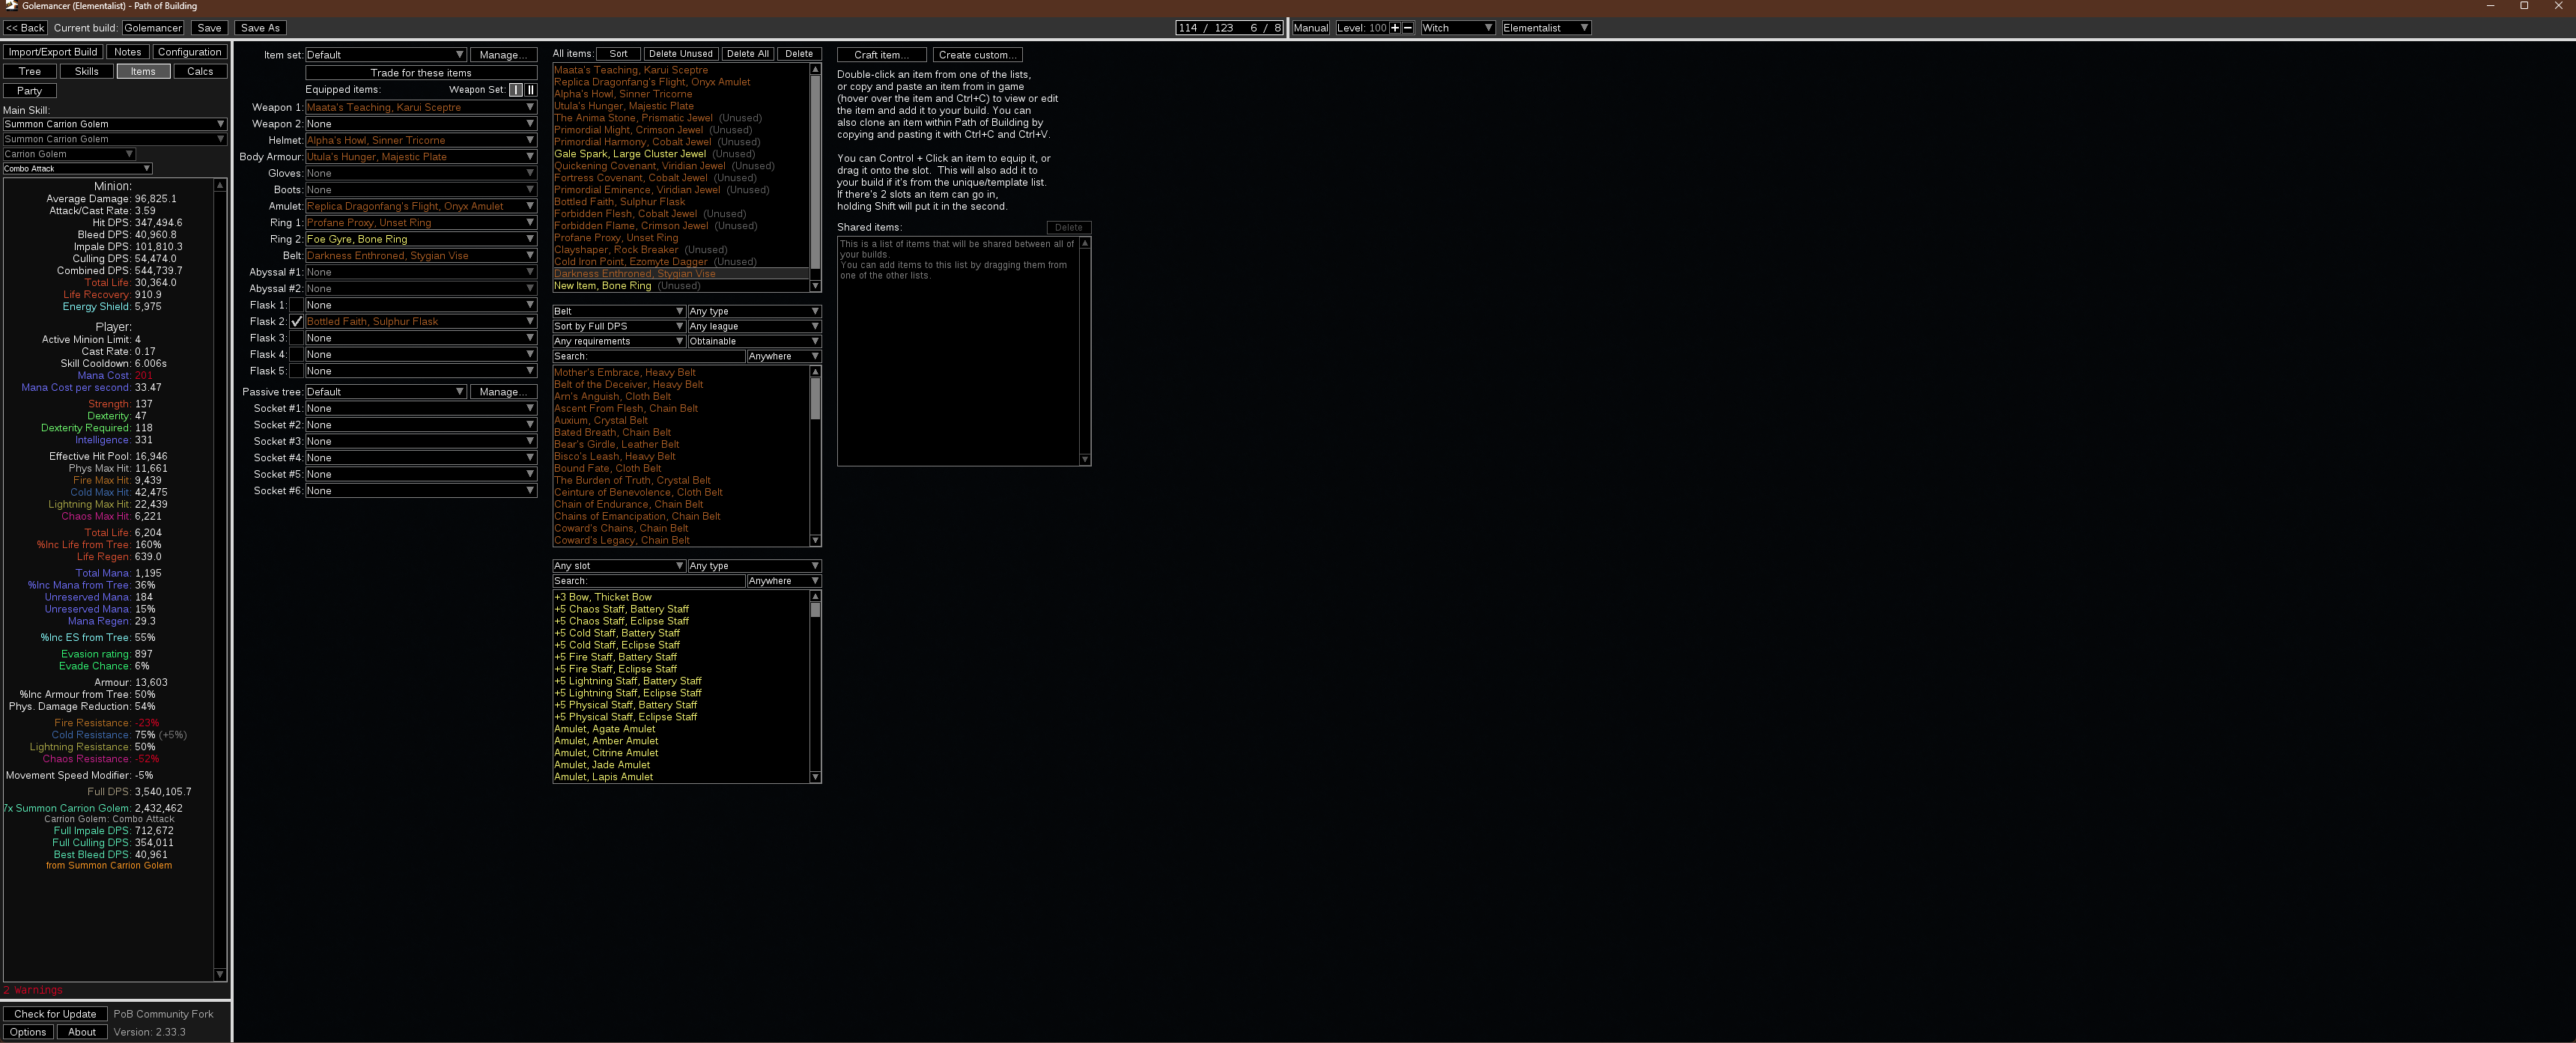Enable the Flask 4 checkbox
This screenshot has height=1043, width=2576.
point(297,355)
